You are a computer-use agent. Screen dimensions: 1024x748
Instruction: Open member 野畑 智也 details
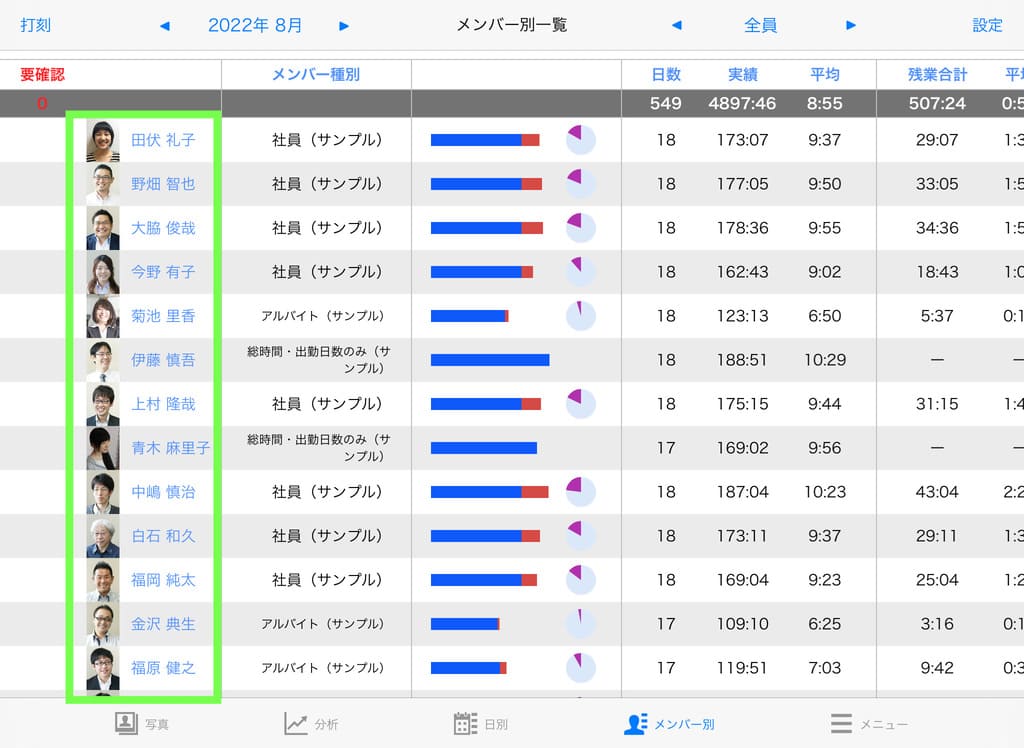[x=163, y=184]
